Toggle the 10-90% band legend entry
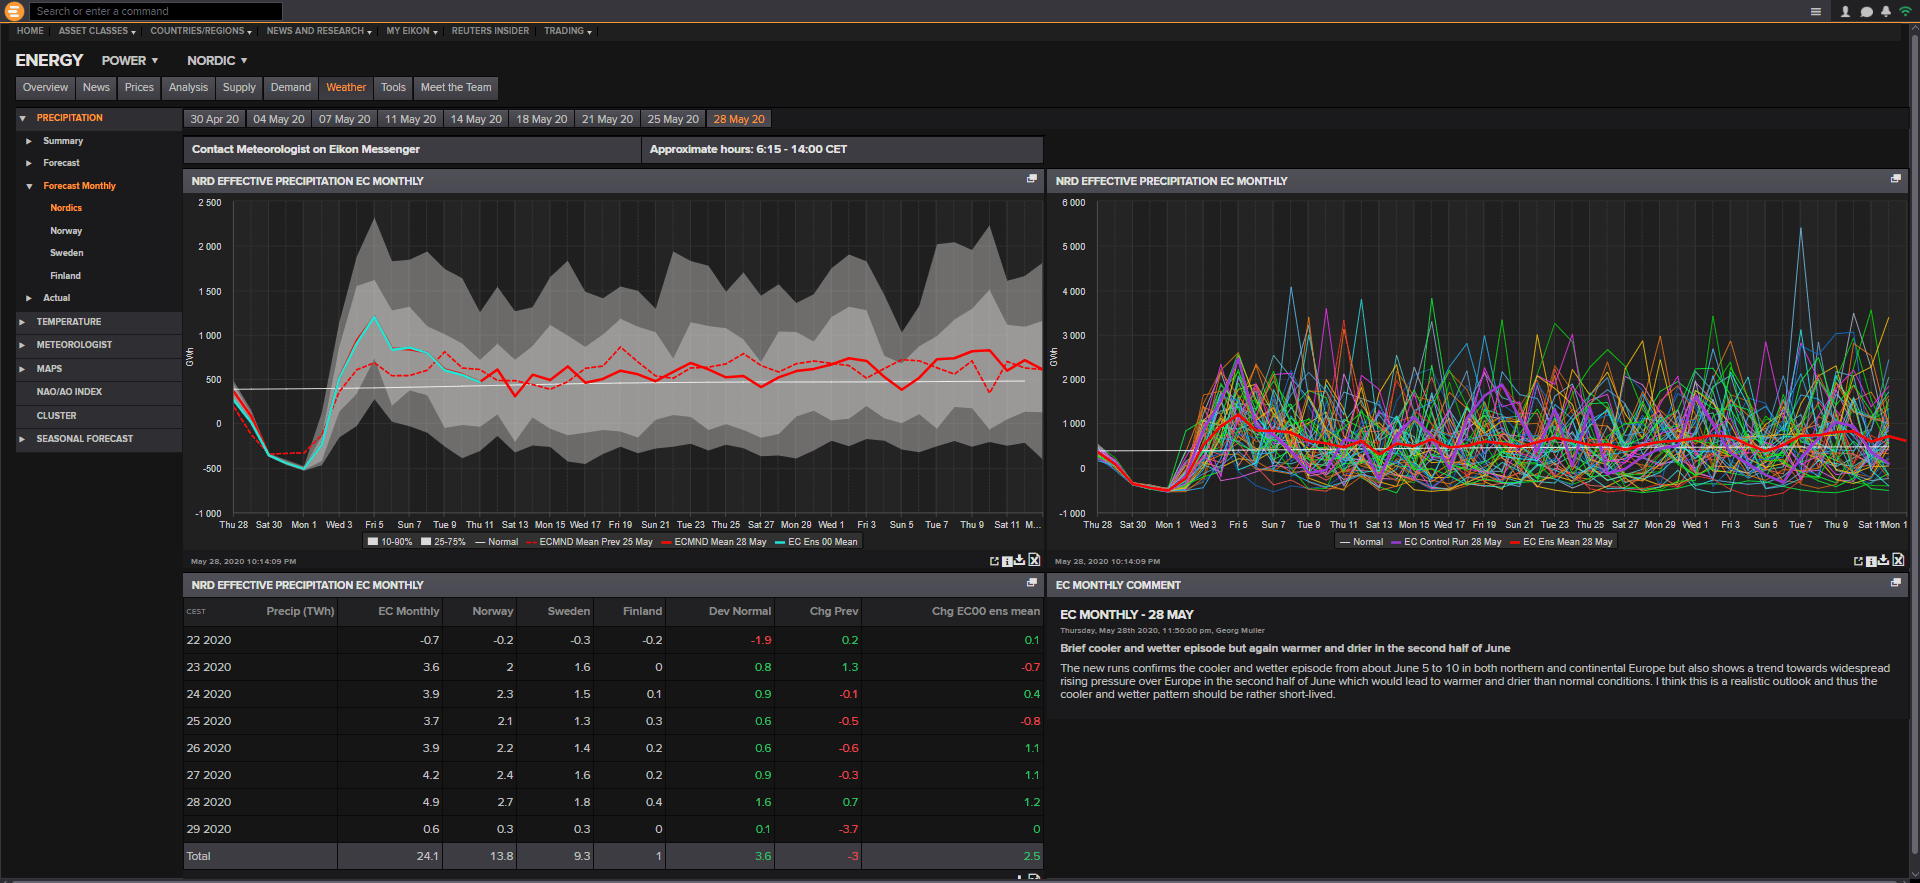Image resolution: width=1920 pixels, height=883 pixels. click(390, 542)
